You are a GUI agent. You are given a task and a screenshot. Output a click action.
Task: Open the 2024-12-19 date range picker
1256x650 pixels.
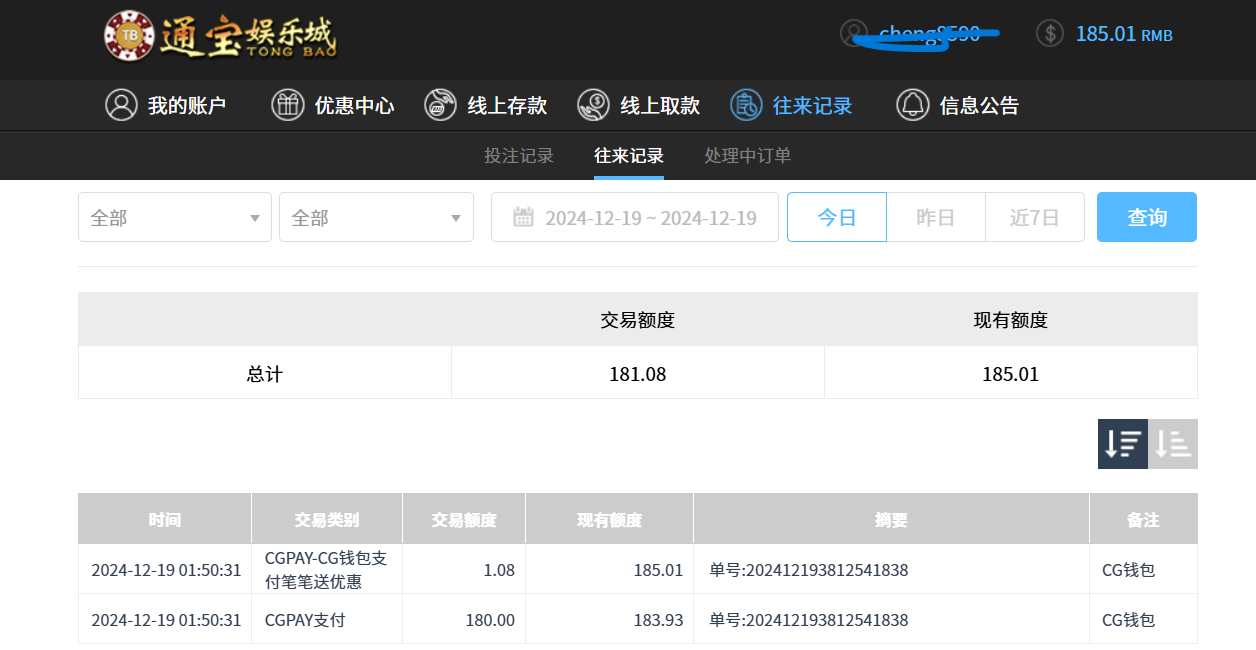(650, 217)
